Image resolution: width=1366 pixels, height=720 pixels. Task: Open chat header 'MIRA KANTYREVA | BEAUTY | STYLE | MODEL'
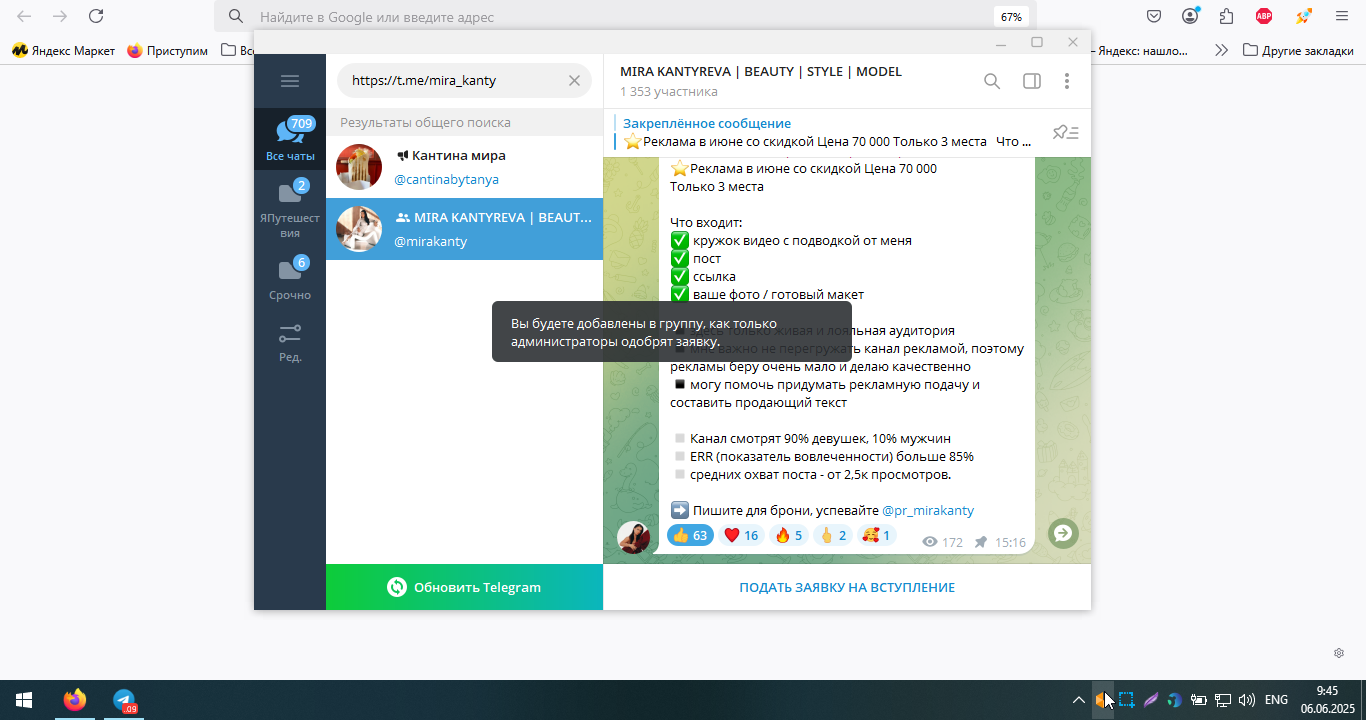761,72
